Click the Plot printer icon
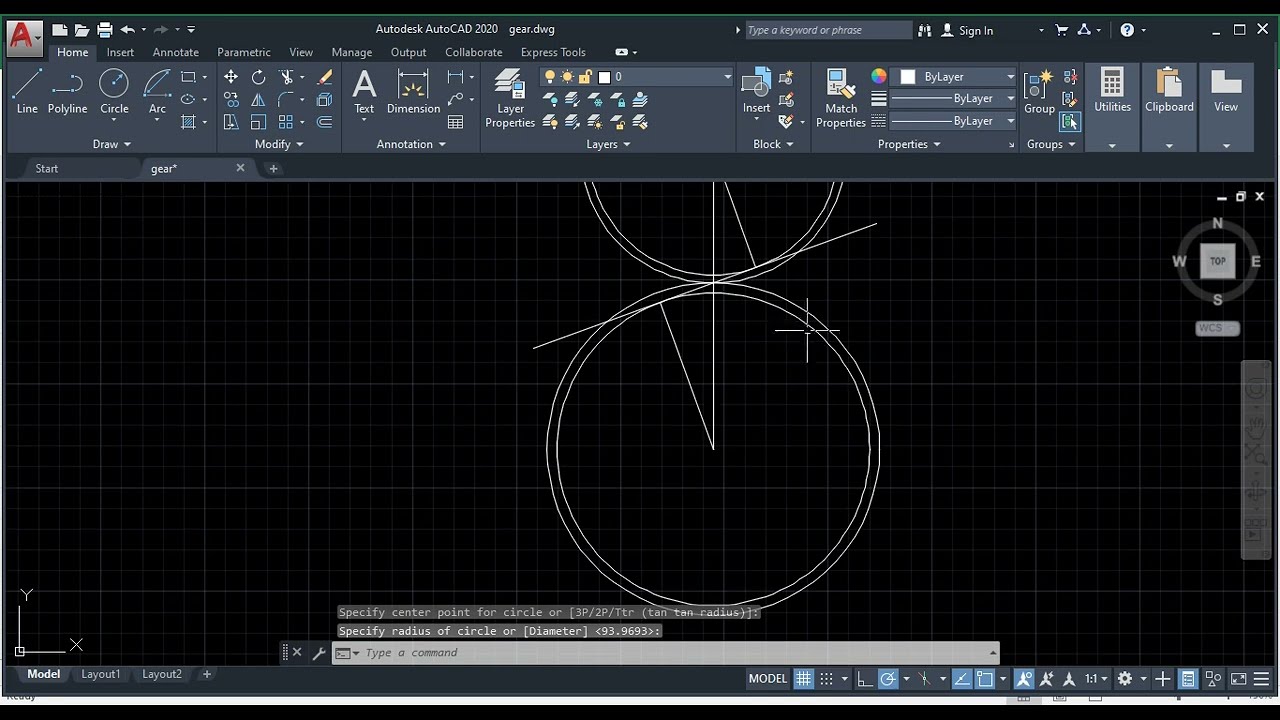 pyautogui.click(x=105, y=30)
